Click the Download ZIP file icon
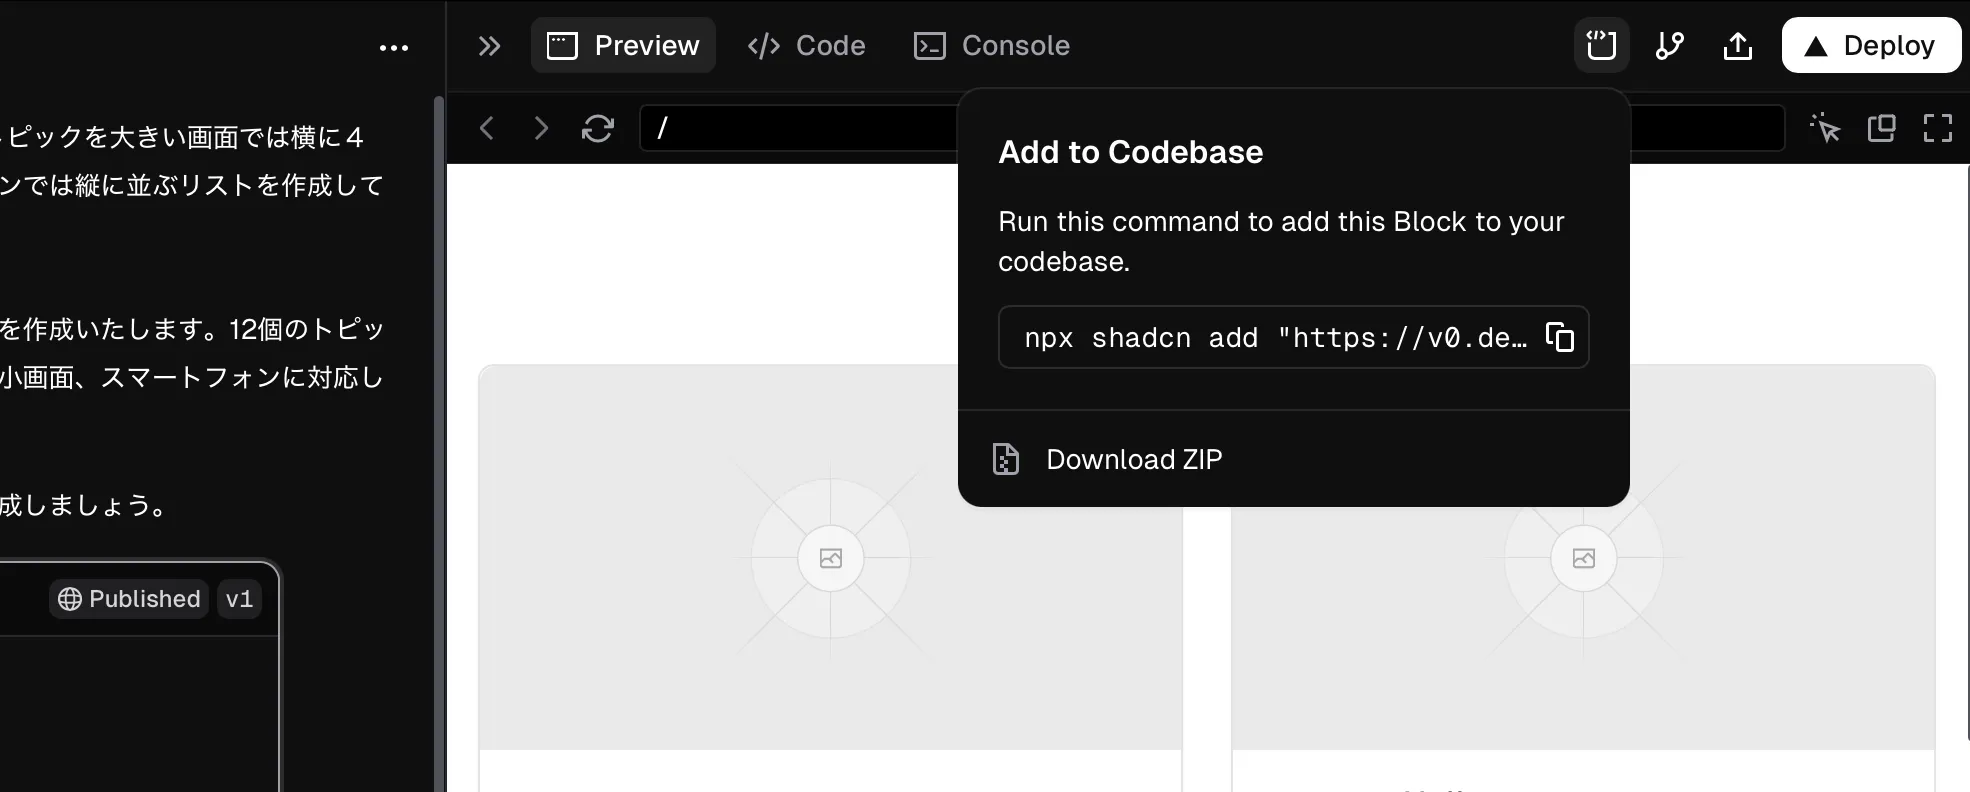1970x792 pixels. tap(1005, 459)
